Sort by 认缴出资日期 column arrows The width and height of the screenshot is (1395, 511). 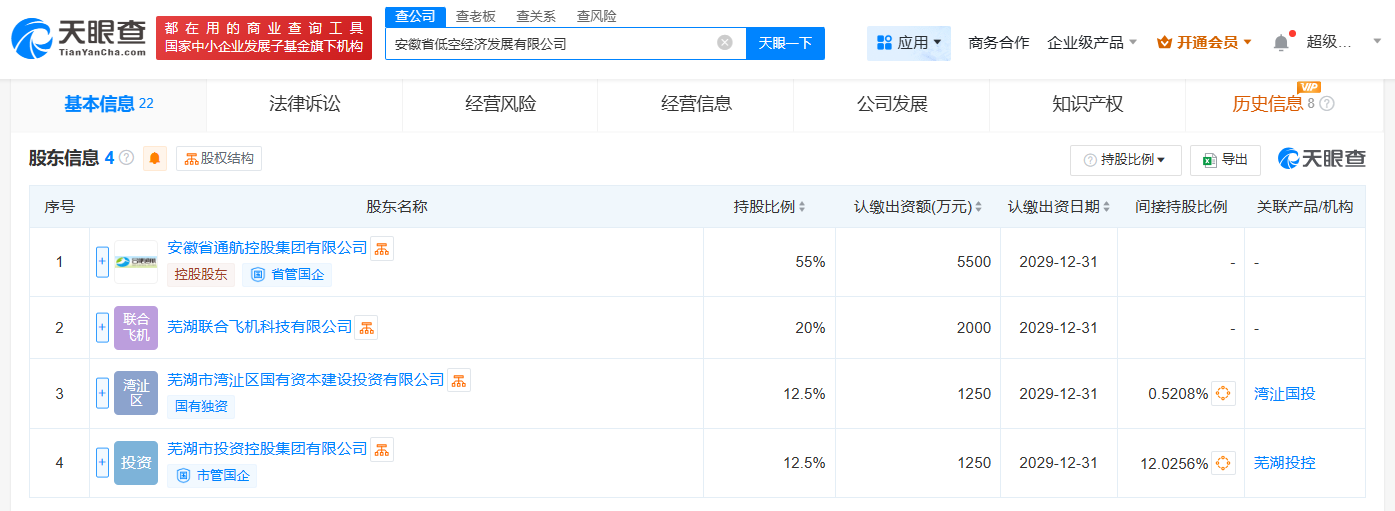tap(1107, 207)
